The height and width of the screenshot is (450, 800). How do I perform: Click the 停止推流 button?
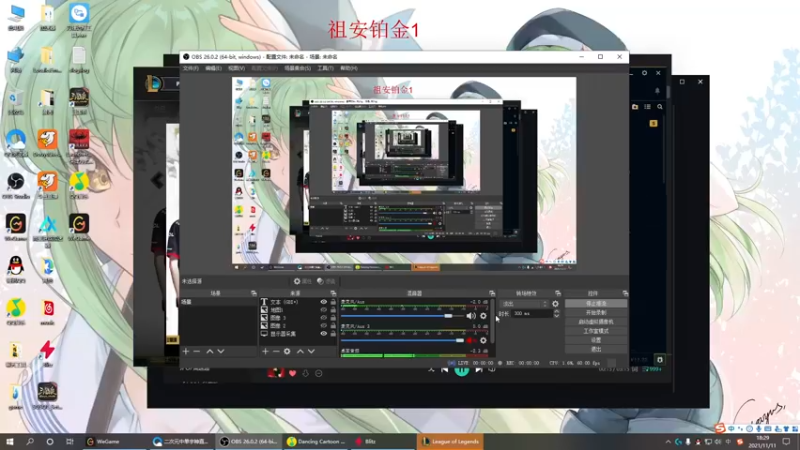(596, 304)
